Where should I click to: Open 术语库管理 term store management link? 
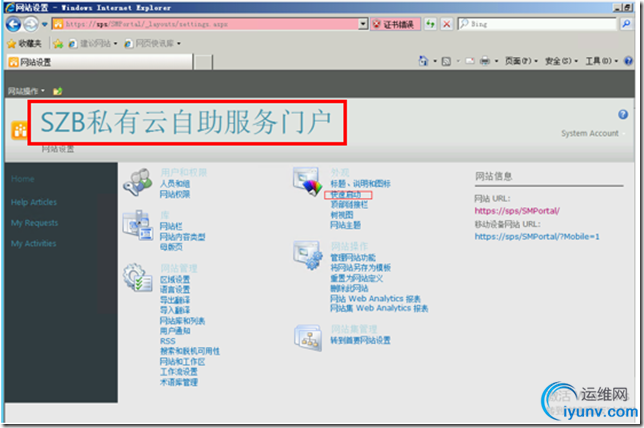179,382
